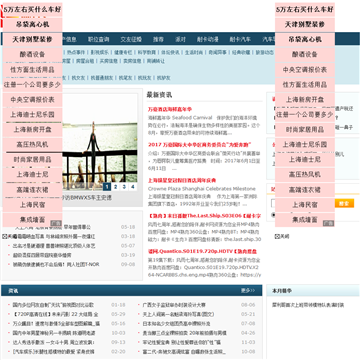Open left ad link 集成墙面
360x360 pixels.
coord(32,219)
